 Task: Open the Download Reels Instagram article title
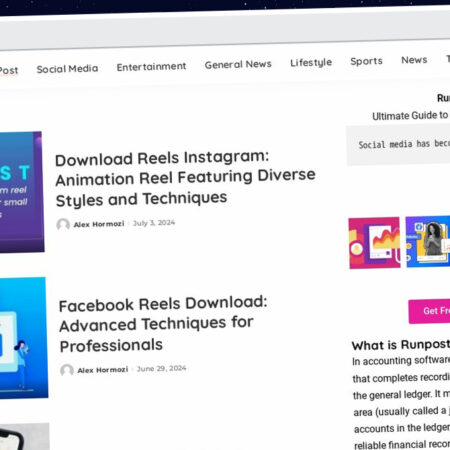pyautogui.click(x=185, y=178)
